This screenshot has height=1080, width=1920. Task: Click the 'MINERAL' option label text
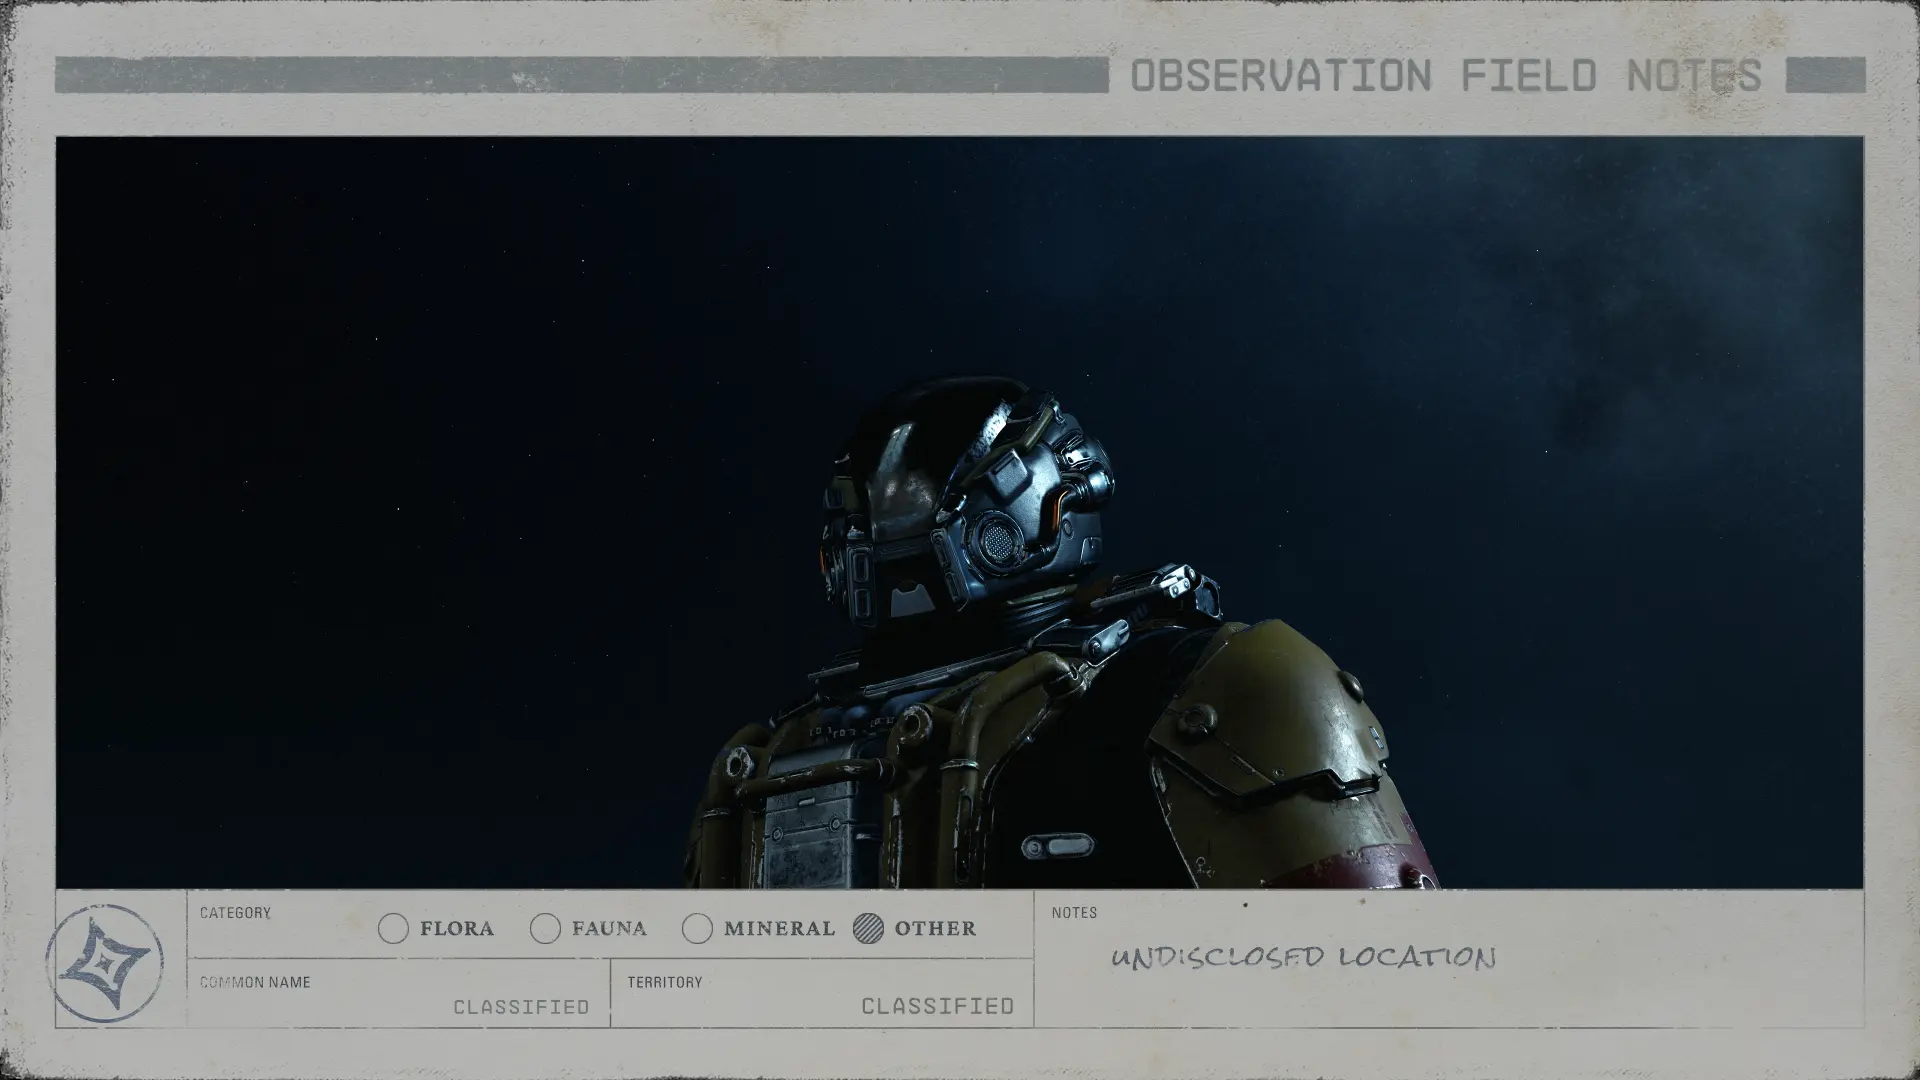(779, 929)
